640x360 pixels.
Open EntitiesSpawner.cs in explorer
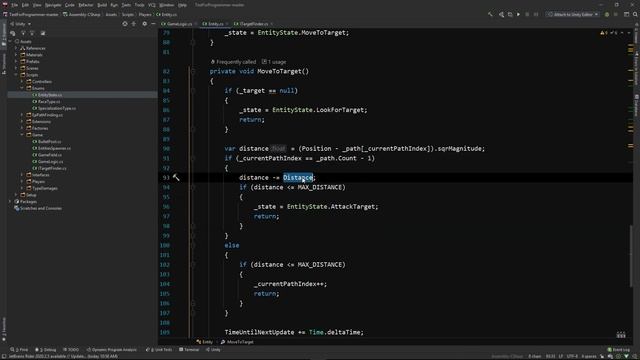(54, 148)
